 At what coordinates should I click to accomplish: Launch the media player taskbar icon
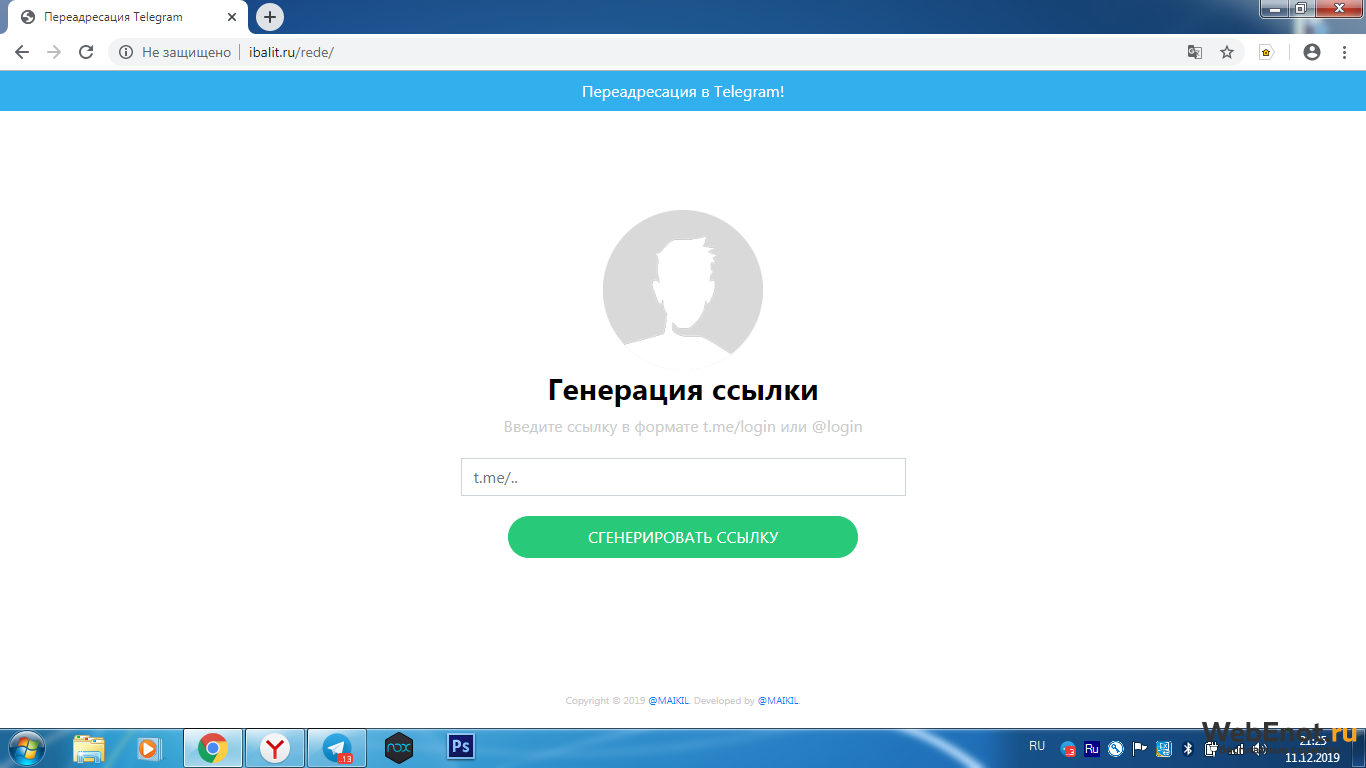click(x=149, y=748)
